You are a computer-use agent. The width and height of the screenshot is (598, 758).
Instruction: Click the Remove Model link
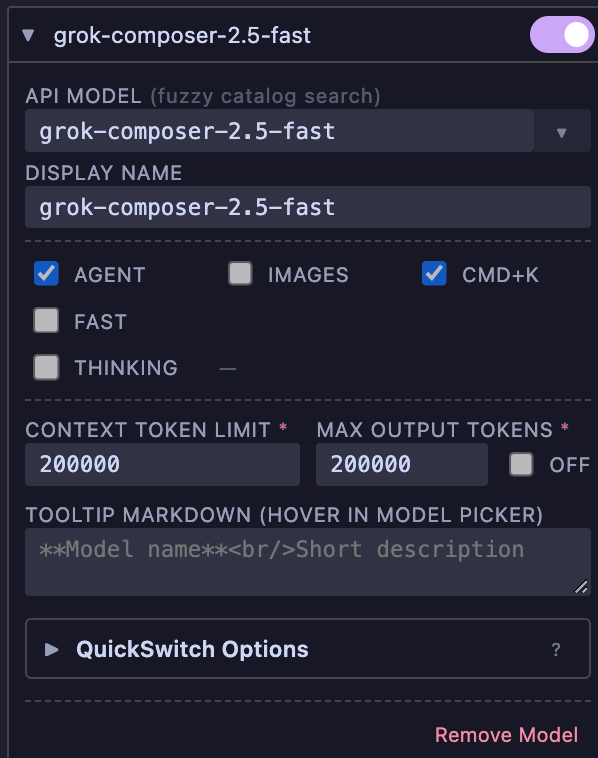coord(506,735)
